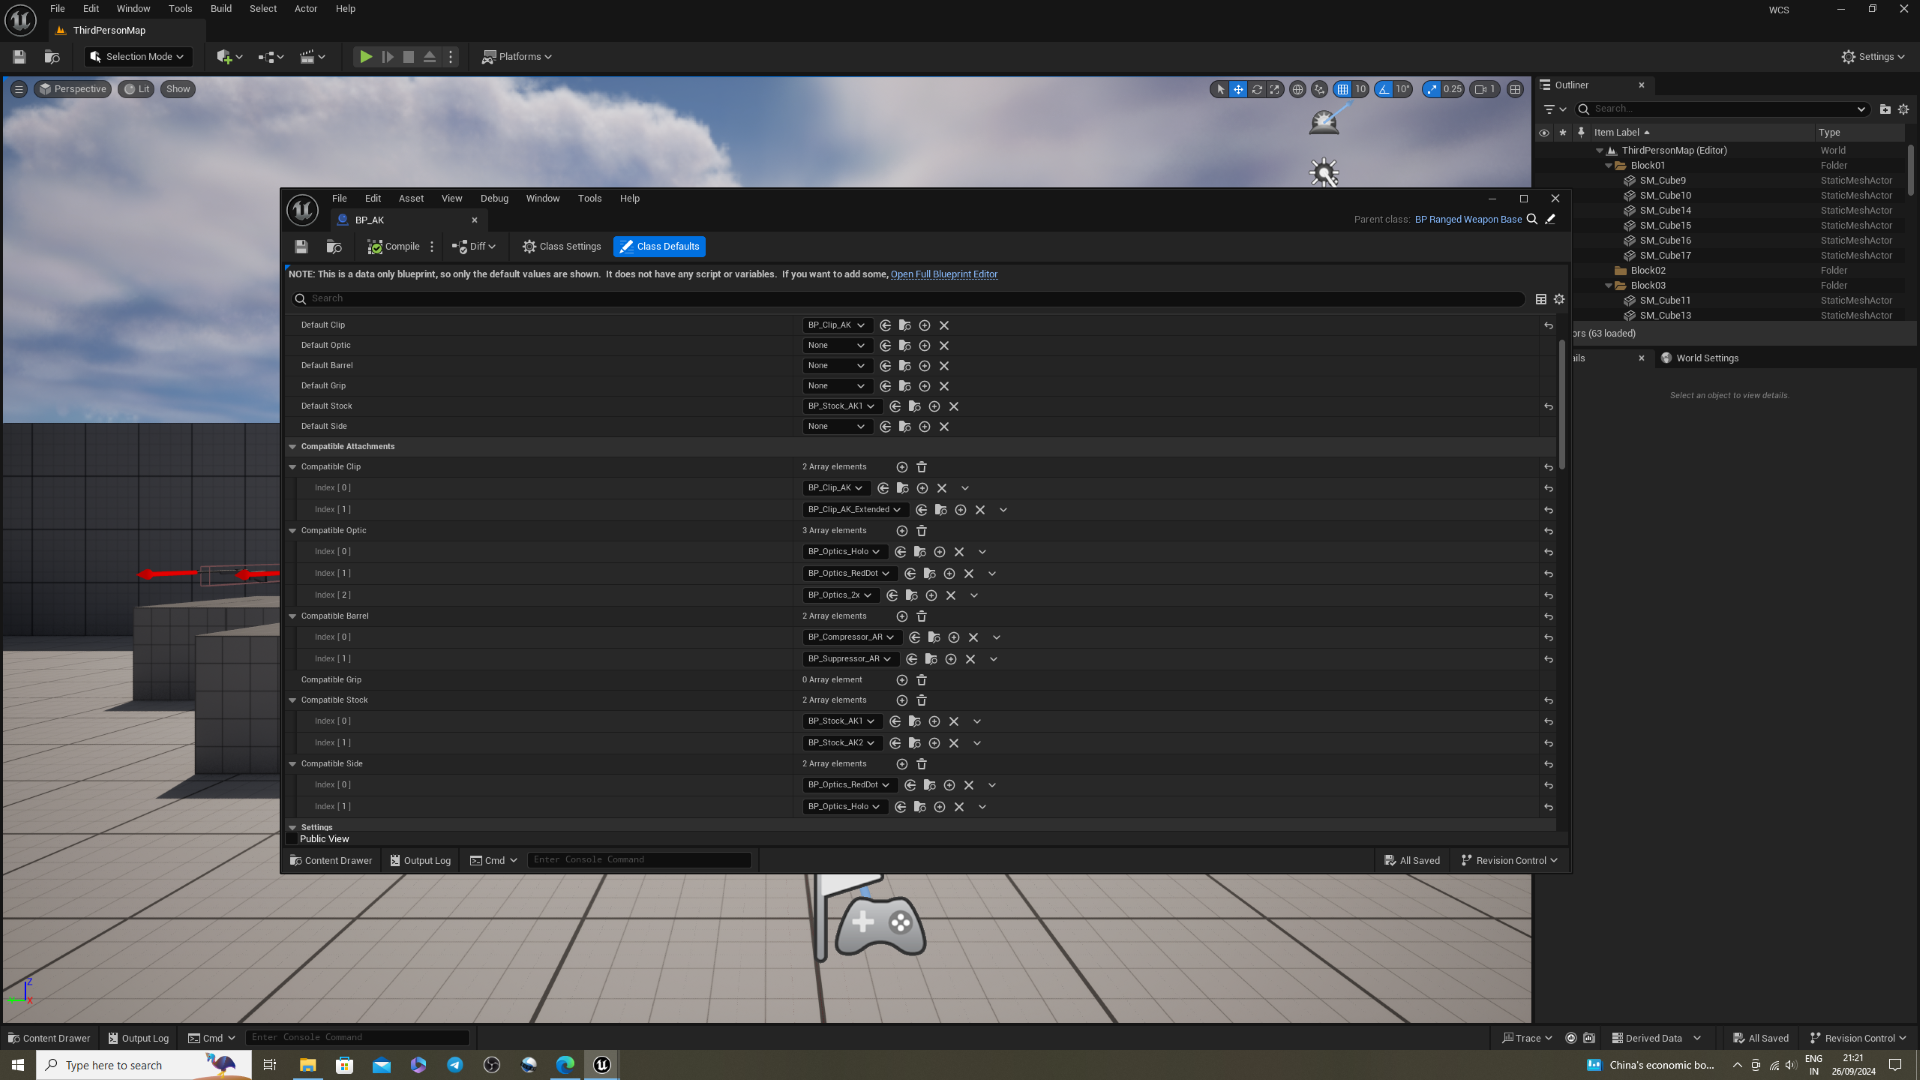Change camera speed setting in viewport

[1486, 89]
